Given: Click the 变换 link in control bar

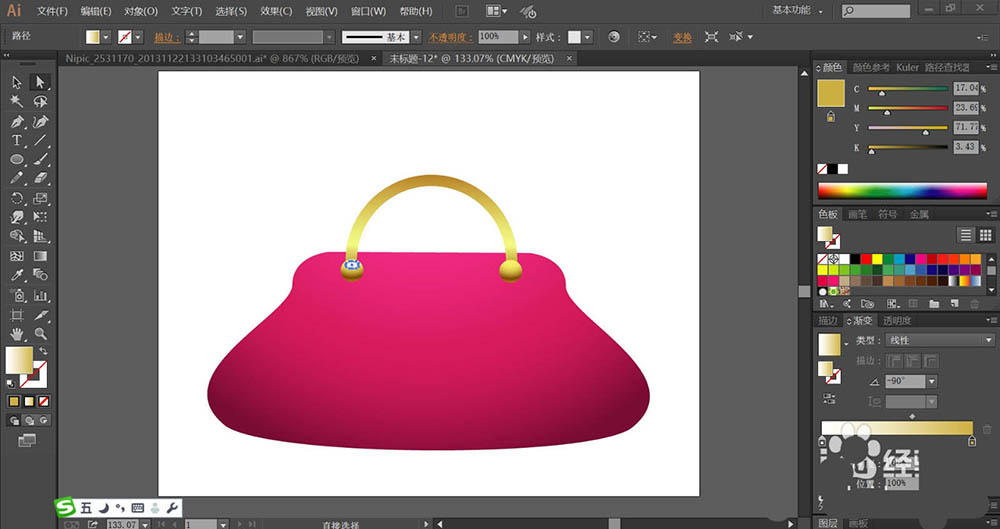Looking at the screenshot, I should click(682, 37).
